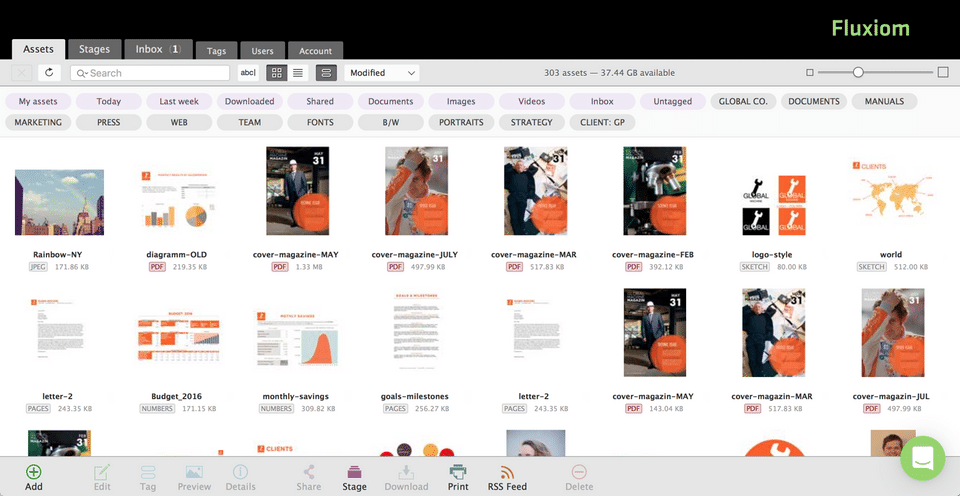960x496 pixels.
Task: Select the MANUALS tag
Action: point(884,102)
